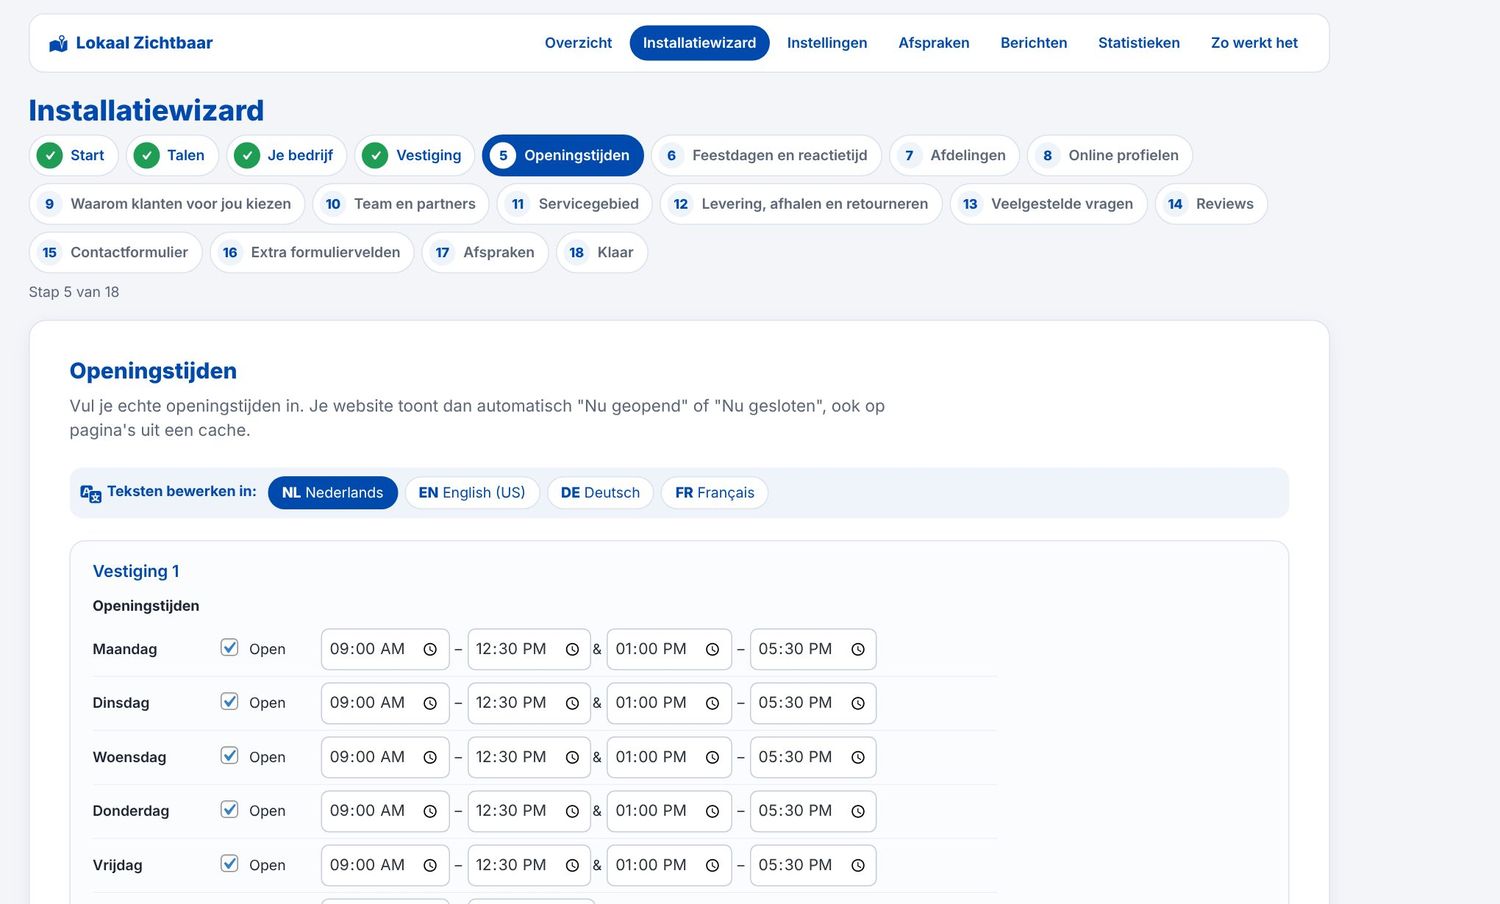
Task: Open clock picker for Woensdag 01:00 PM
Action: click(712, 757)
